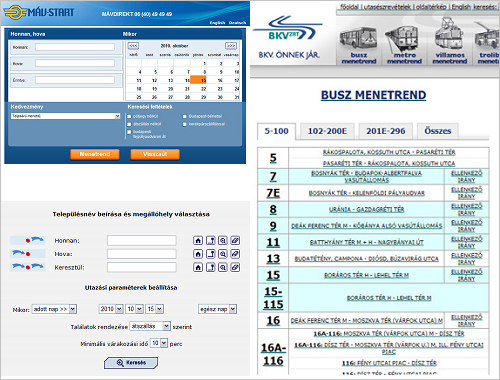Screen dimensions: 500x380
Task: Click the home icon in the bus-search Hova row
Action: pos(198,254)
